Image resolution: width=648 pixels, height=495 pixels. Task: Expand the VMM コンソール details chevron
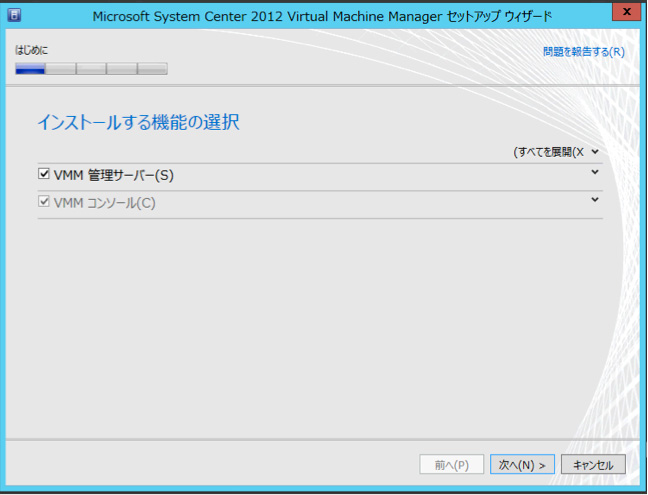[x=595, y=200]
